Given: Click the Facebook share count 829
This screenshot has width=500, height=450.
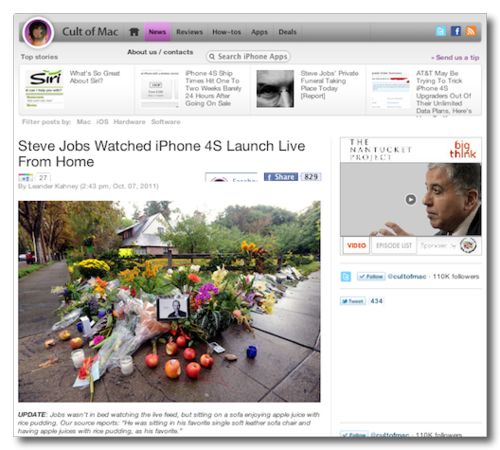Looking at the screenshot, I should (311, 177).
